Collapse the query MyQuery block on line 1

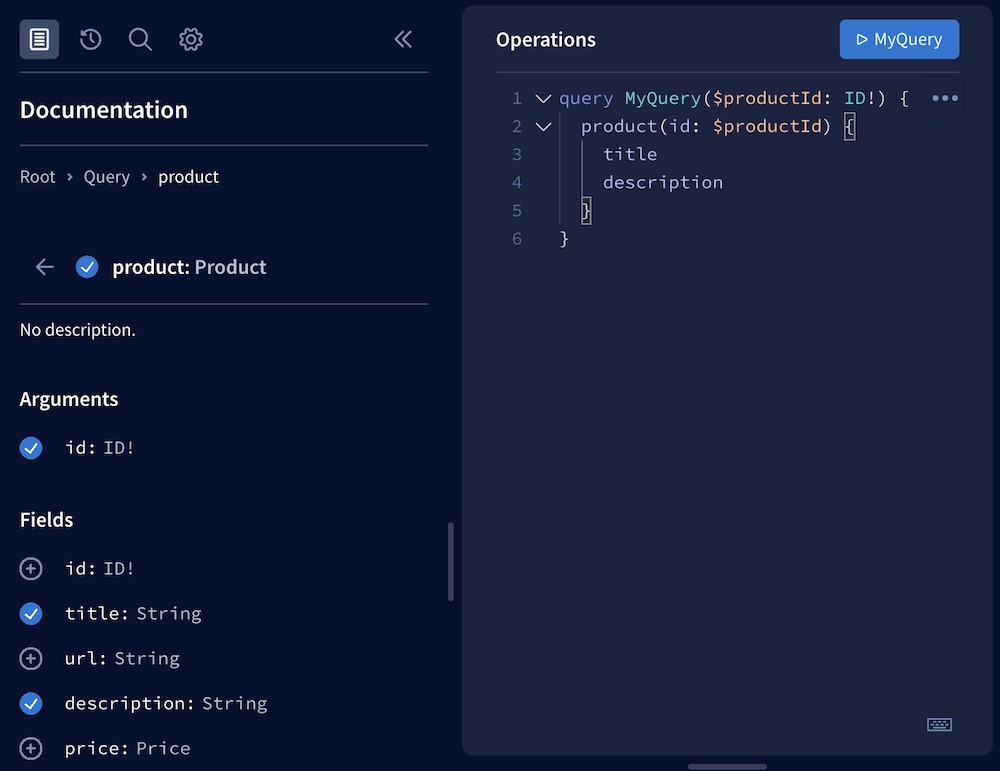[543, 98]
